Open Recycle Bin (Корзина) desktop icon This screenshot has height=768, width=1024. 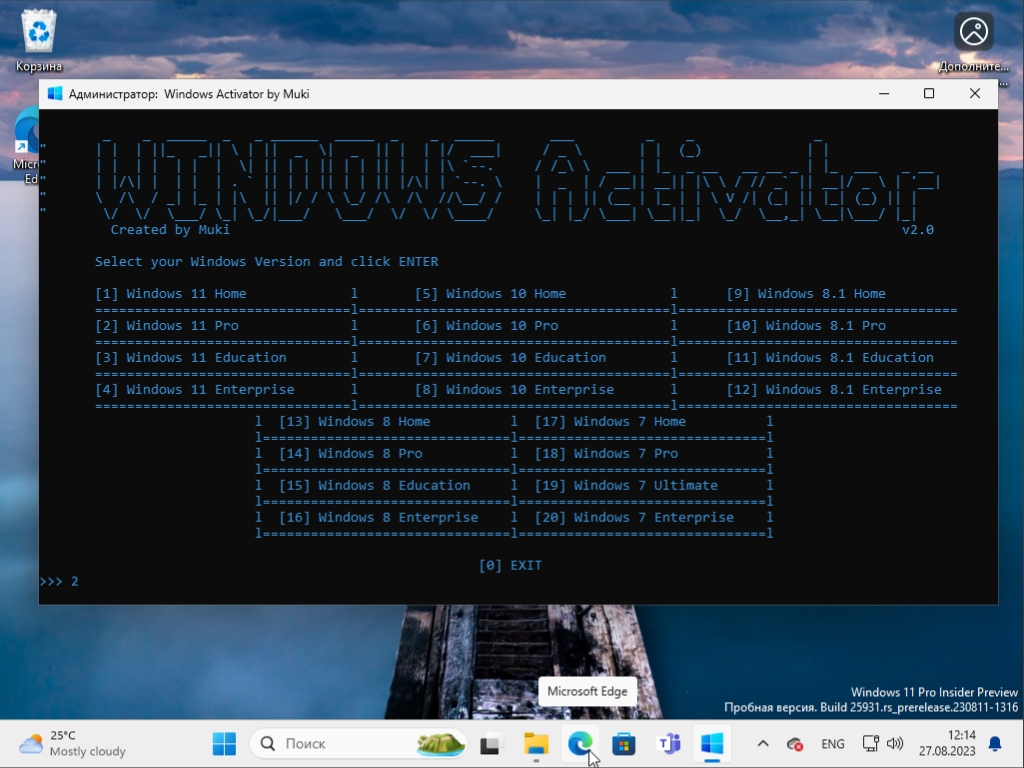pyautogui.click(x=39, y=40)
